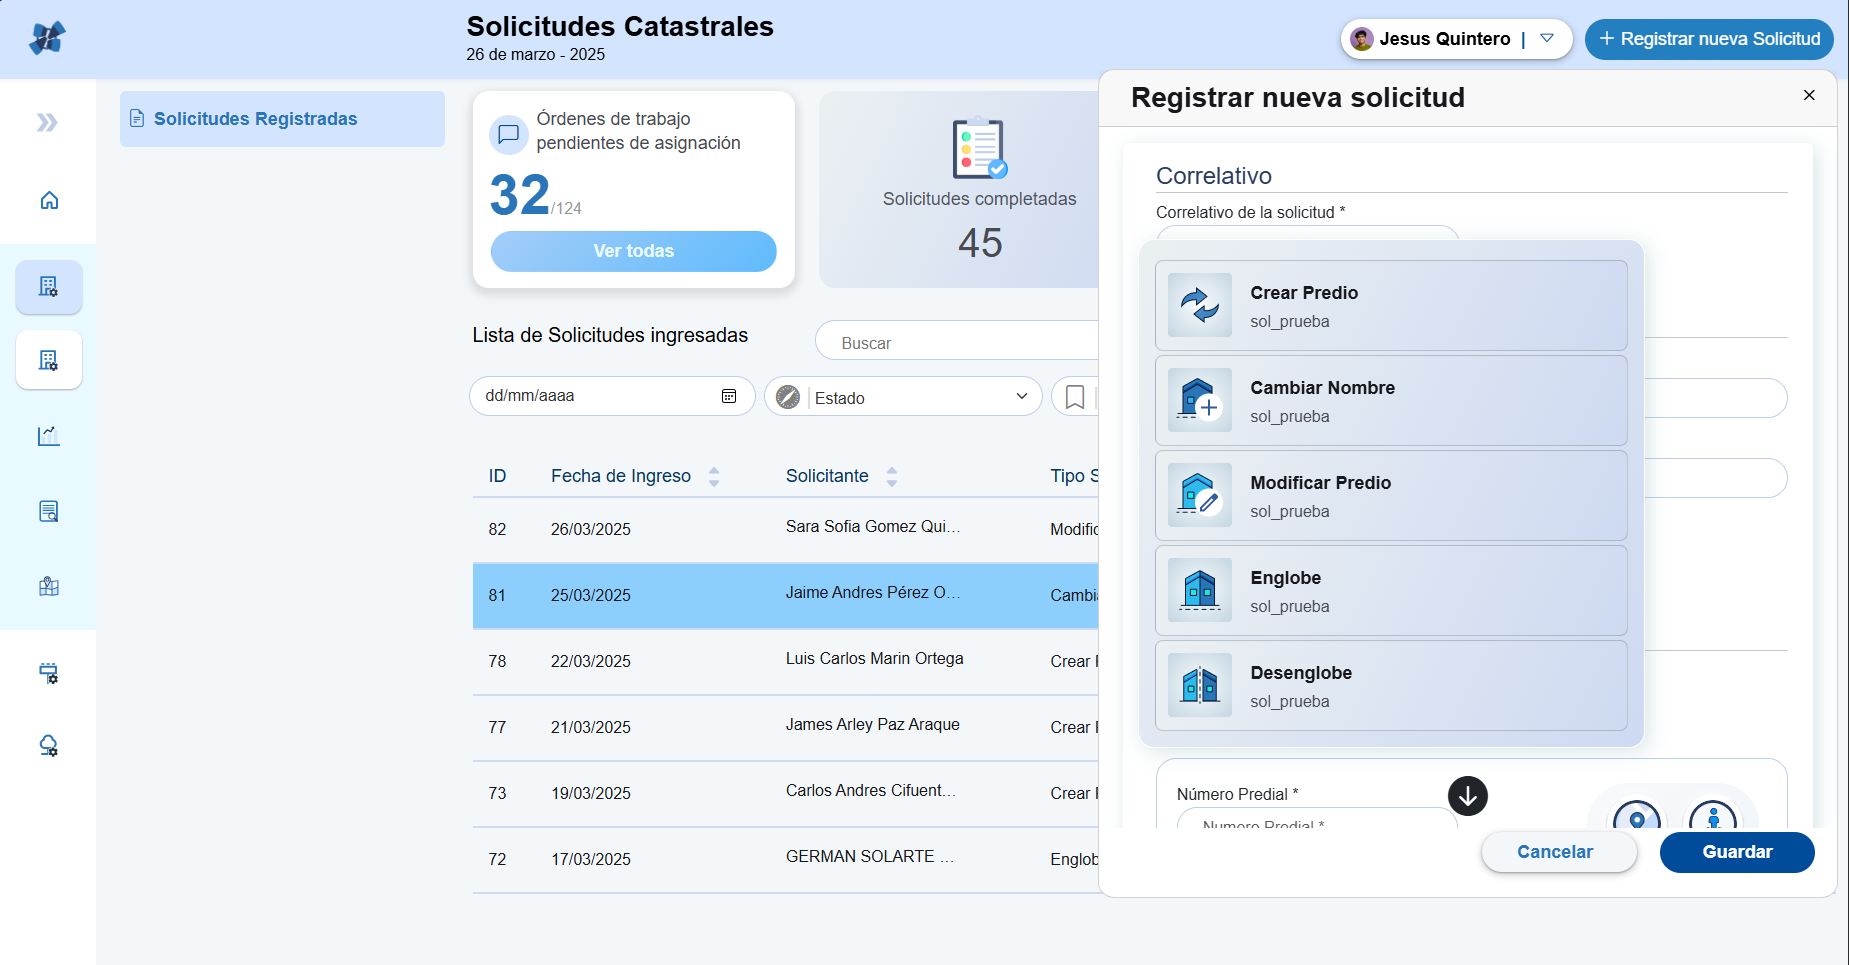
Task: Open the document search sidebar icon
Action: point(49,512)
